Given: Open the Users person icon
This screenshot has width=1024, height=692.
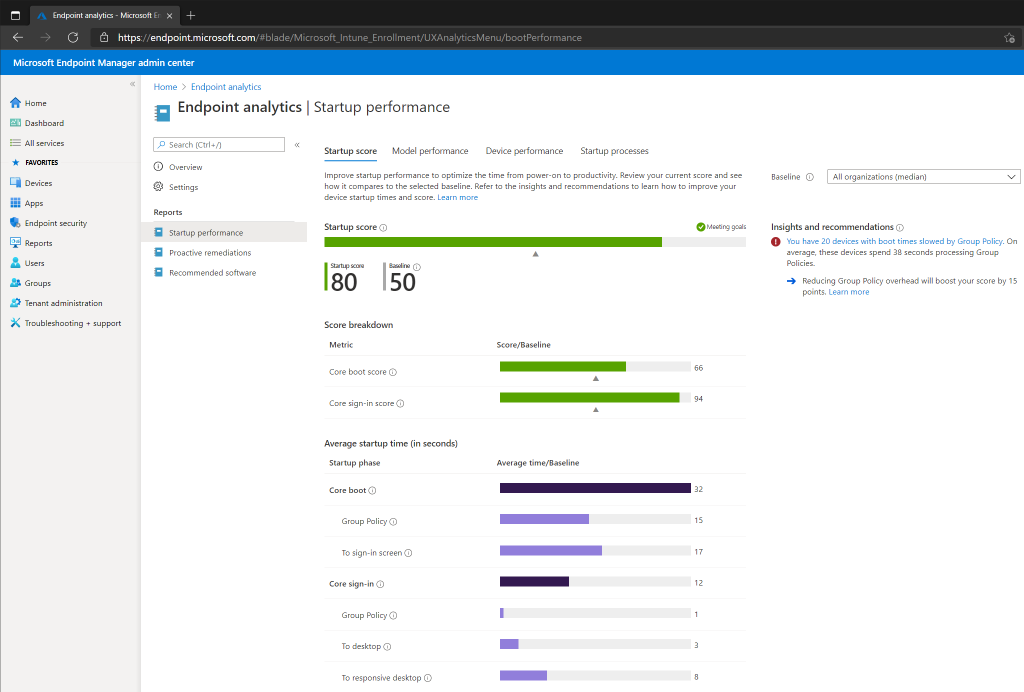Looking at the screenshot, I should pos(16,263).
